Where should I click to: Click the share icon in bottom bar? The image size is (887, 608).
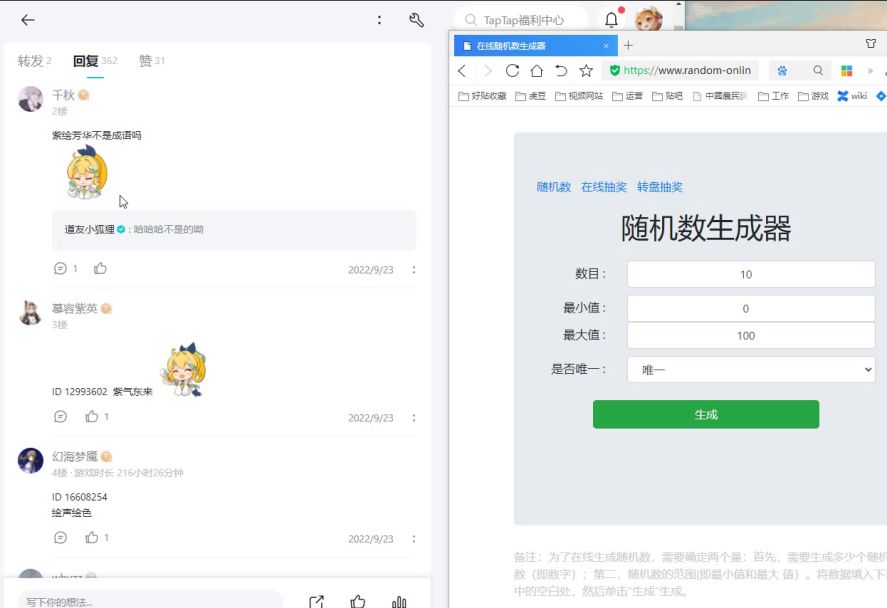click(x=316, y=601)
